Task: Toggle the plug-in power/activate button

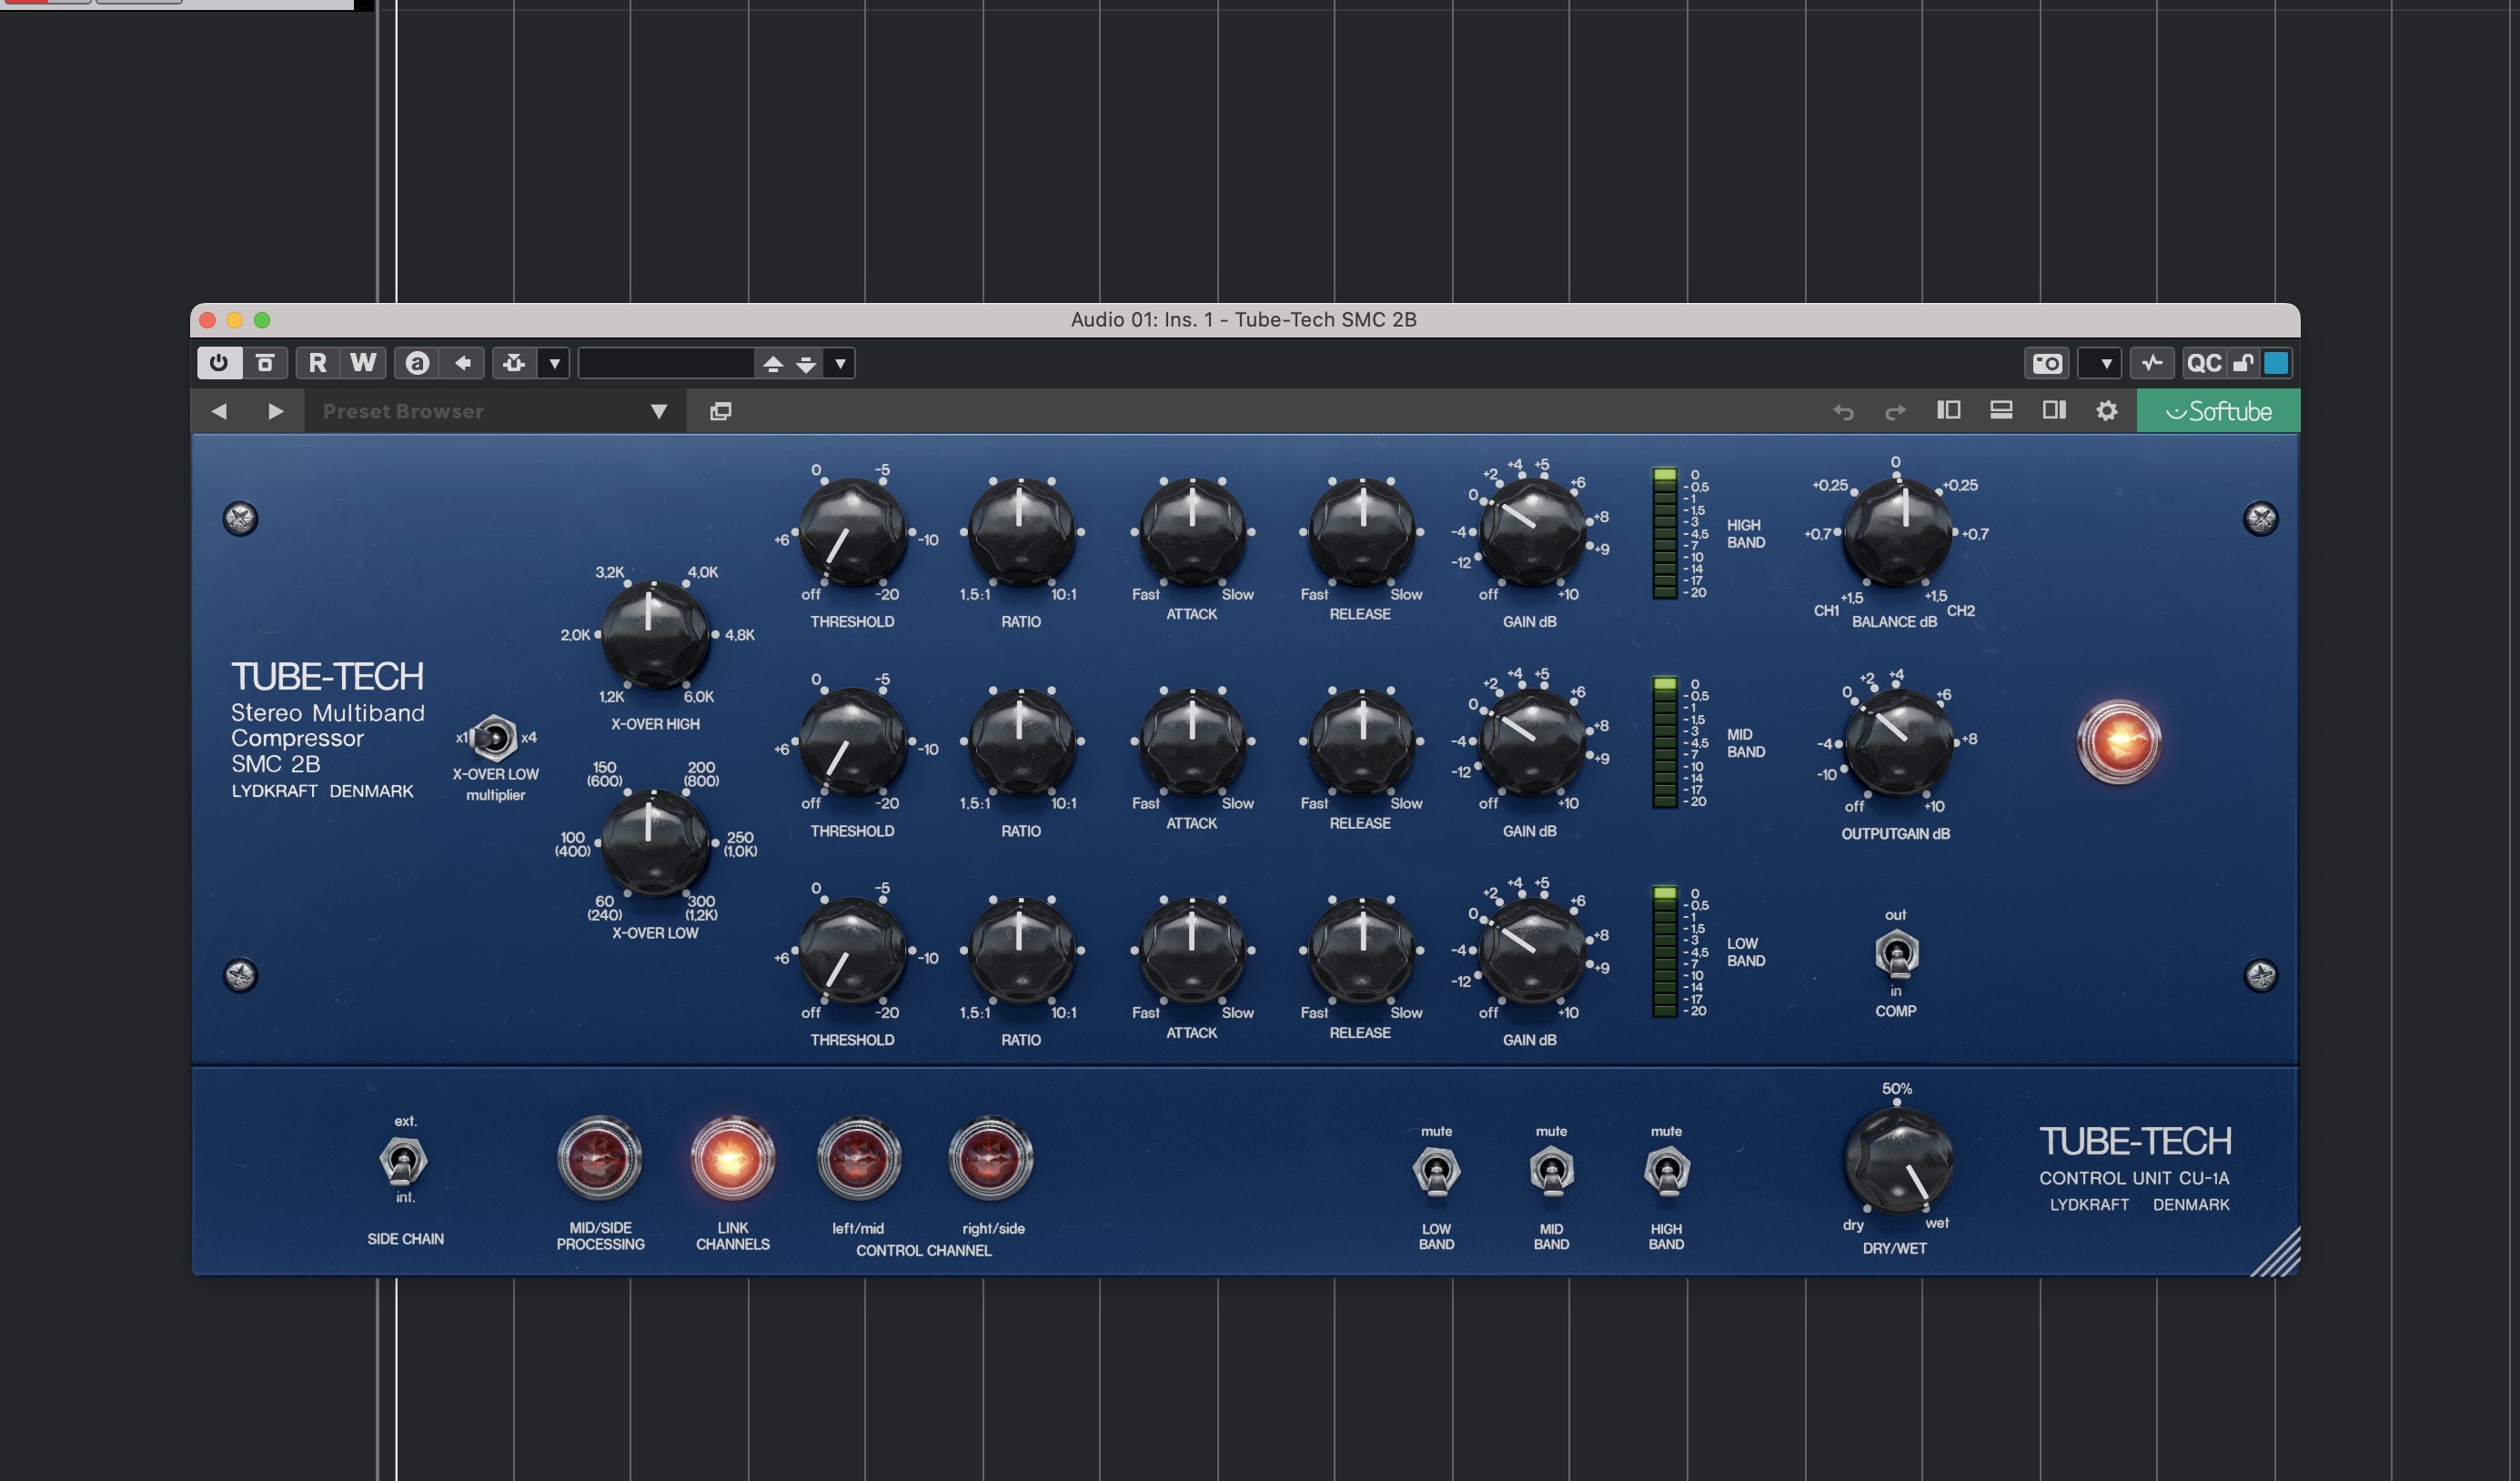Action: pos(219,363)
